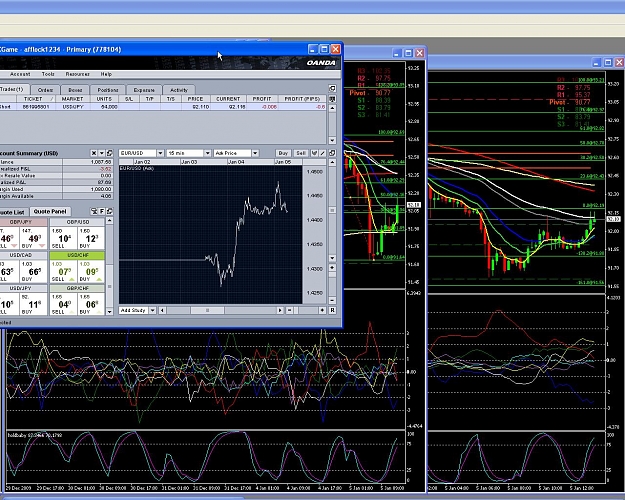
Task: Open the Tools menu
Action: [48, 74]
